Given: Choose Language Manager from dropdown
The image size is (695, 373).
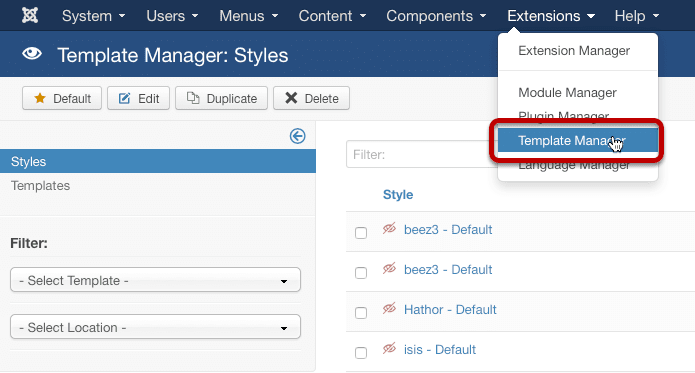Looking at the screenshot, I should [x=578, y=166].
